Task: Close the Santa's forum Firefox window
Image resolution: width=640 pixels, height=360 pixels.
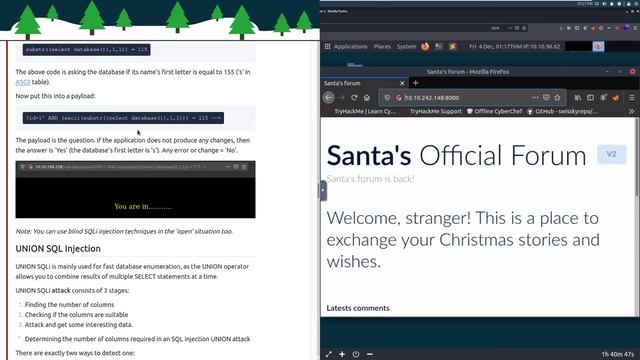Action: pyautogui.click(x=632, y=71)
